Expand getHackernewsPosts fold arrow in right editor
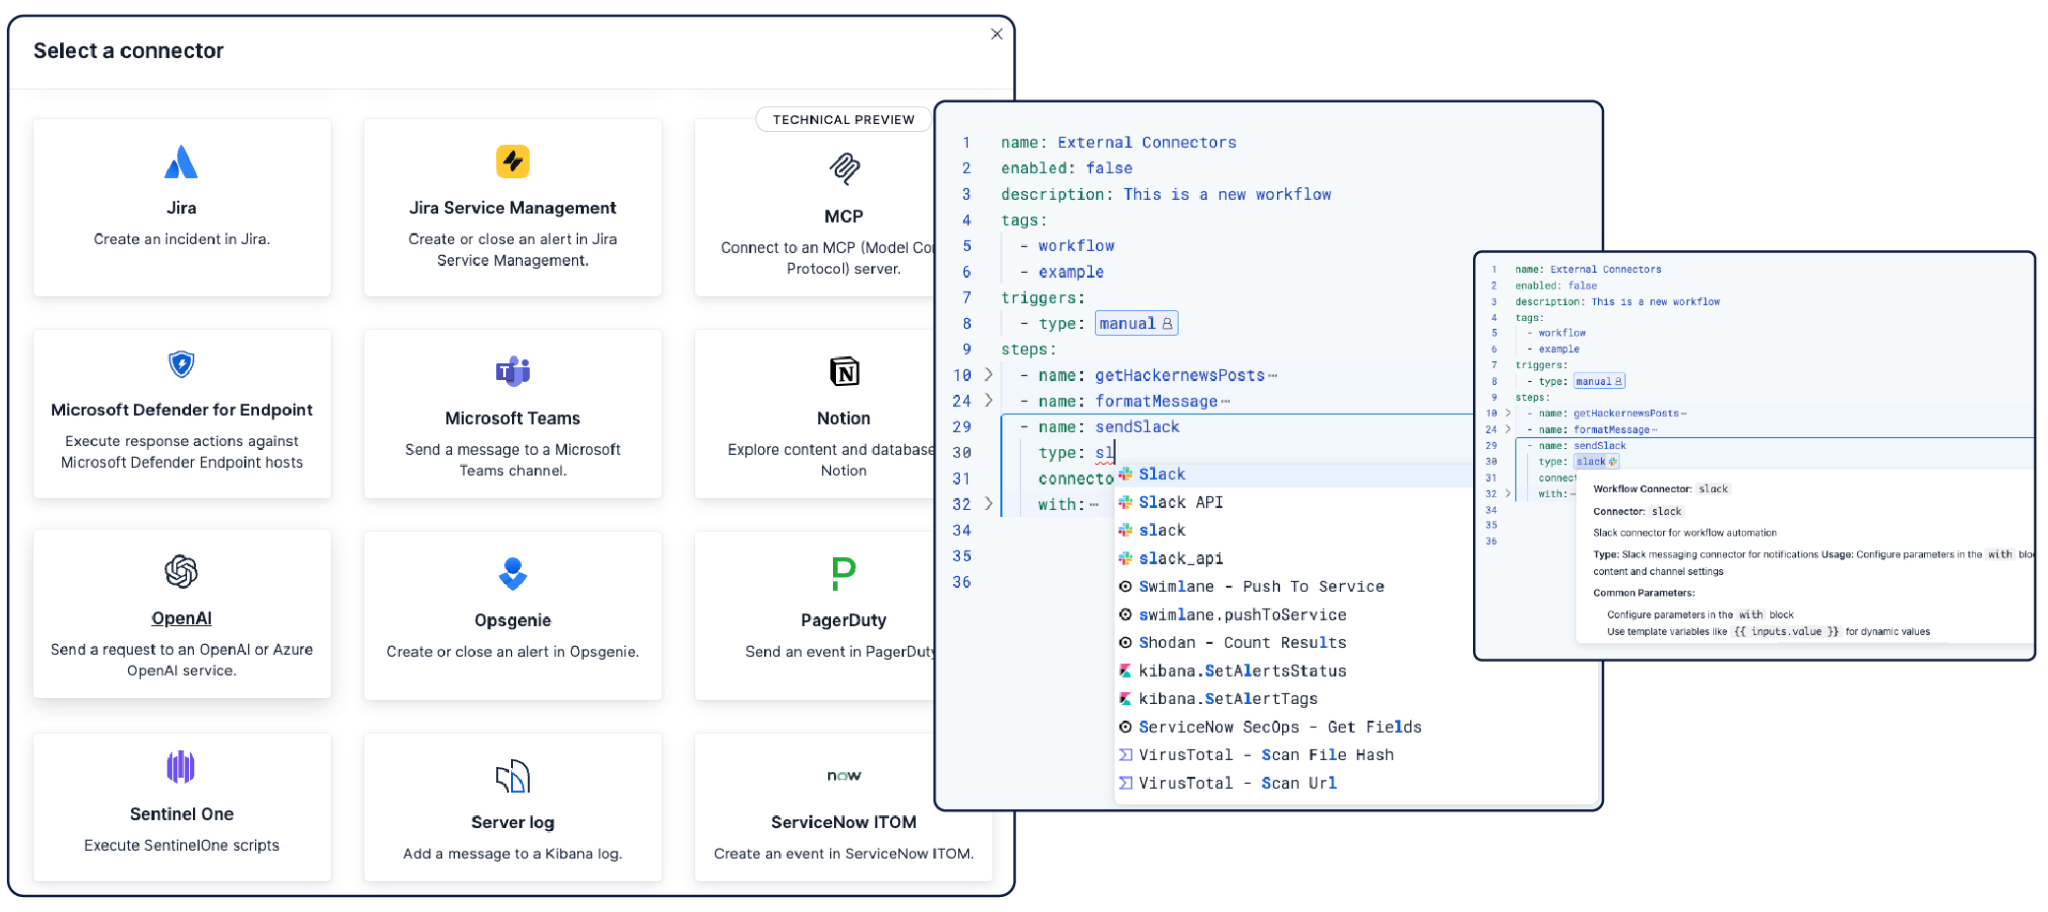Image resolution: width=2048 pixels, height=912 pixels. coord(1508,413)
